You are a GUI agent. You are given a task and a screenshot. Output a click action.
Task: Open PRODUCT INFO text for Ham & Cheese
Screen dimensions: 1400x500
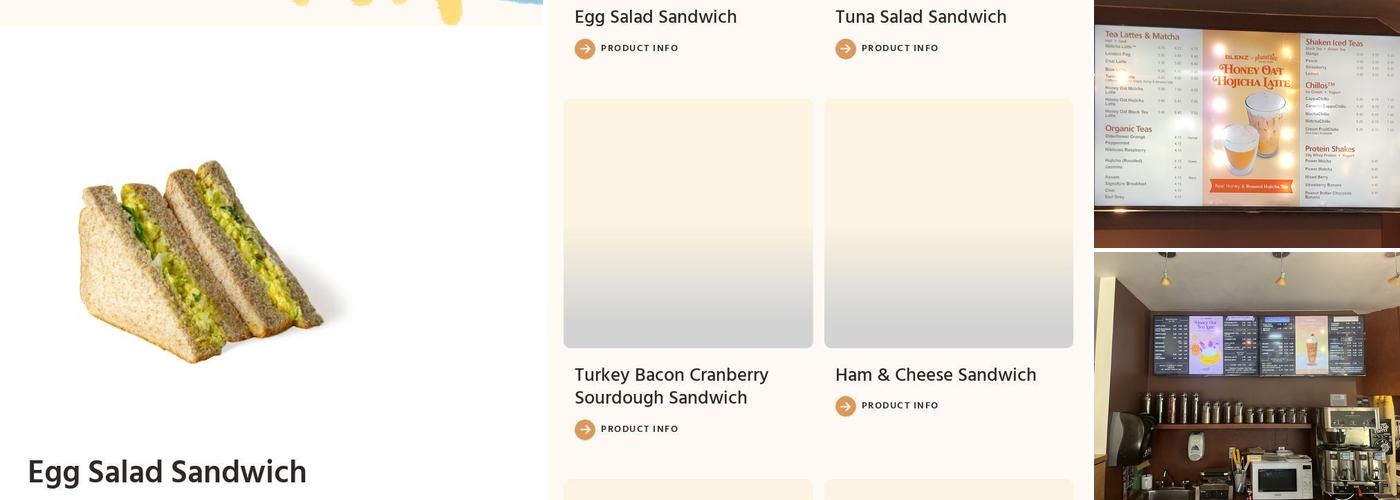(x=900, y=406)
